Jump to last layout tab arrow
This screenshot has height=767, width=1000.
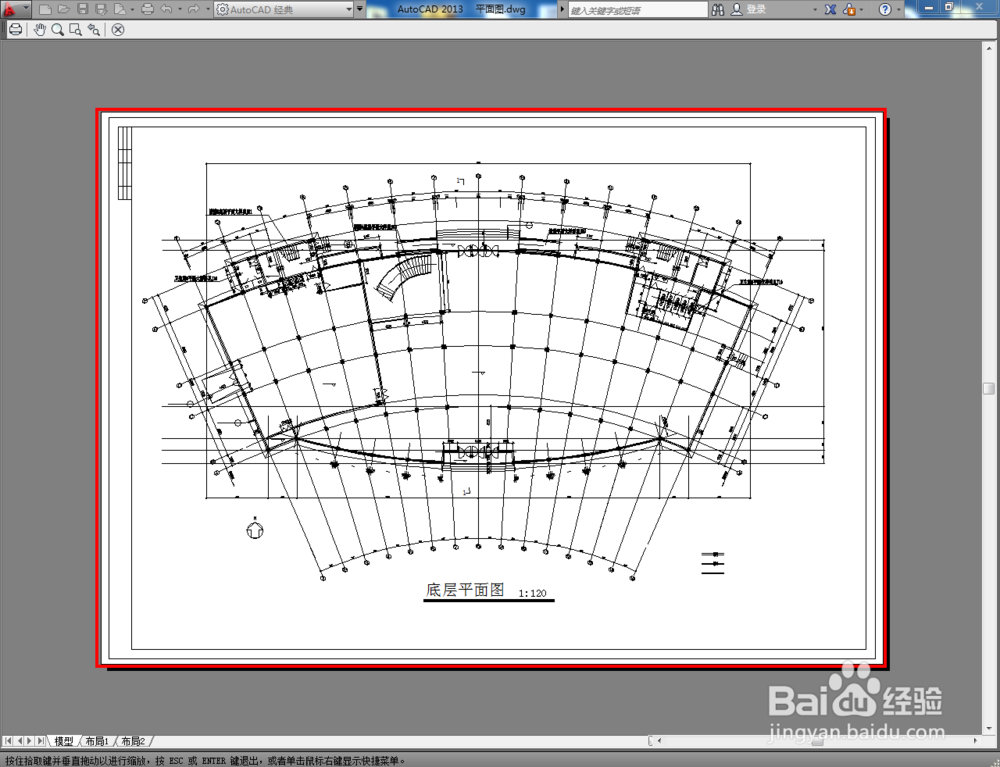tap(40, 741)
